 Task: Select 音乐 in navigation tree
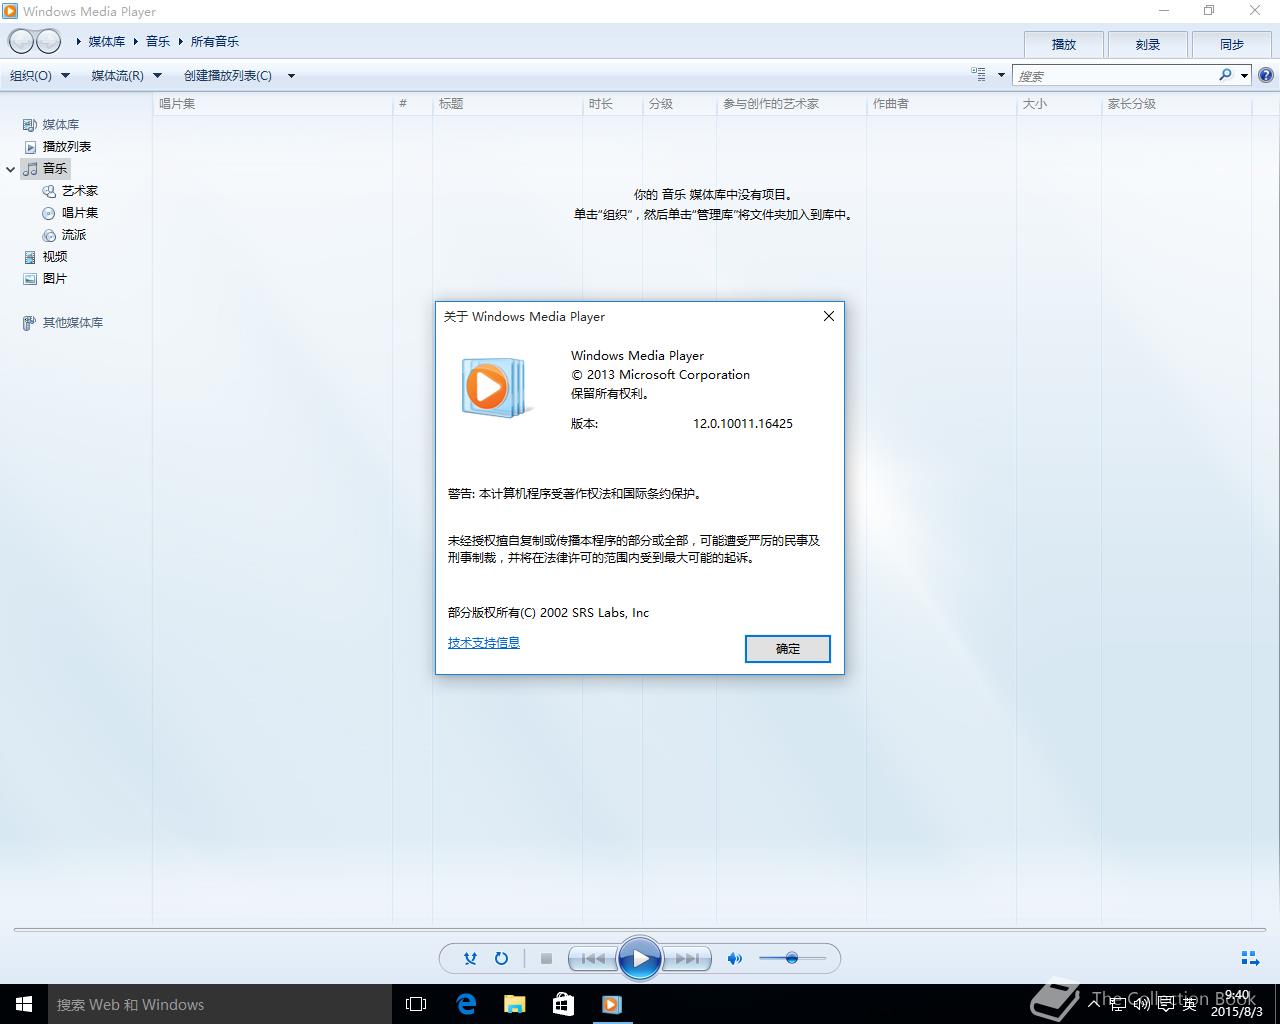[46, 169]
